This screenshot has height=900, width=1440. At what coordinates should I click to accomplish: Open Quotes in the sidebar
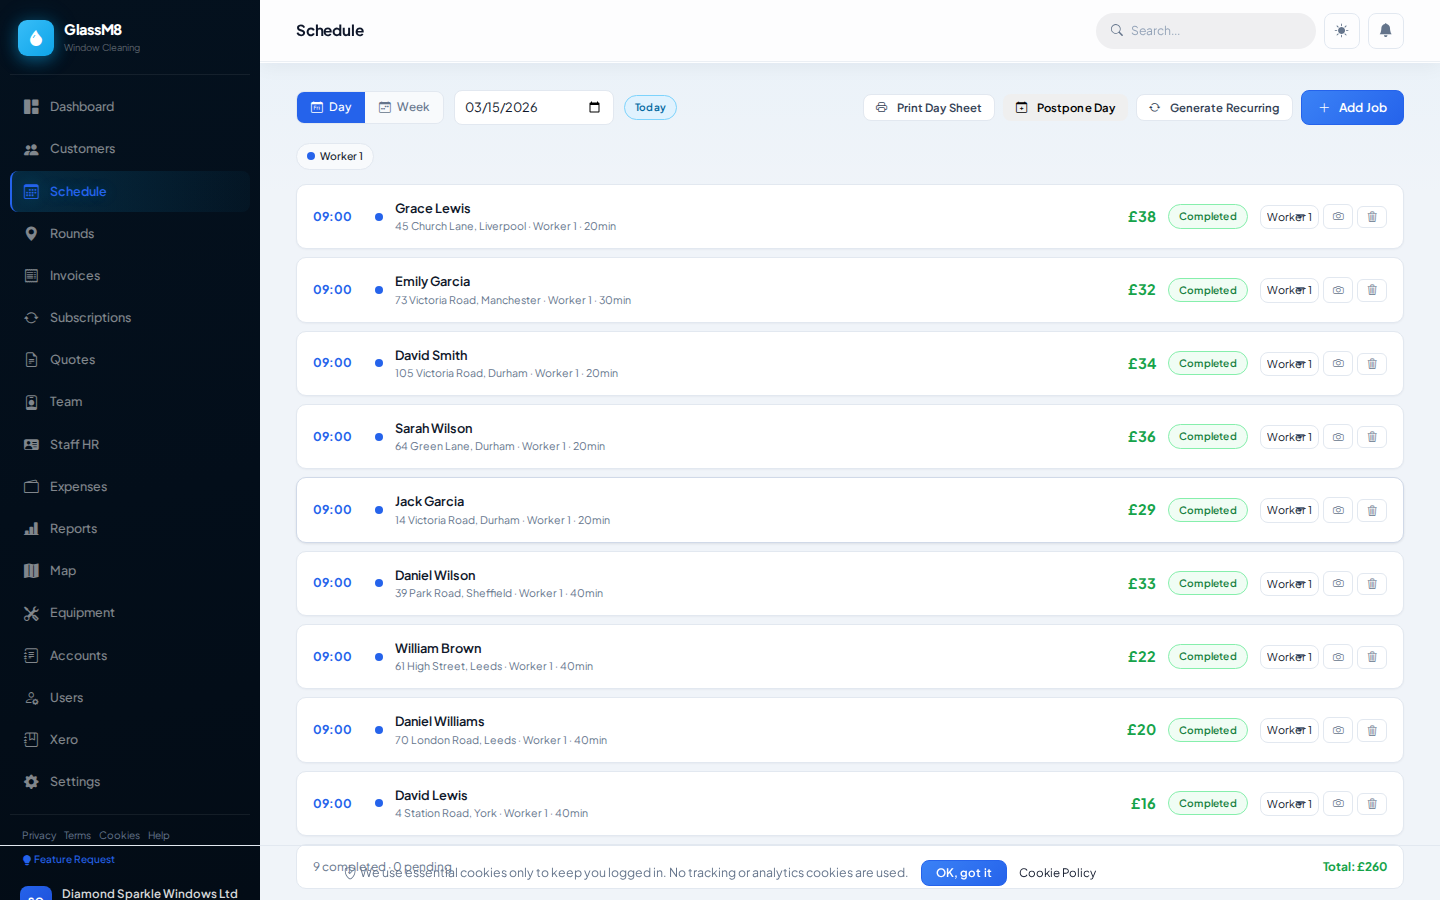tap(130, 360)
